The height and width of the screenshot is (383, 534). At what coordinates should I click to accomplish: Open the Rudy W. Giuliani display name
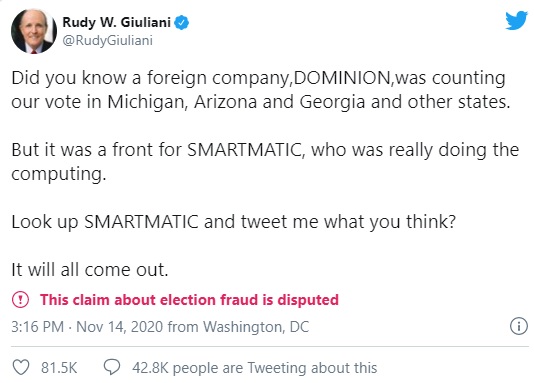coord(116,22)
